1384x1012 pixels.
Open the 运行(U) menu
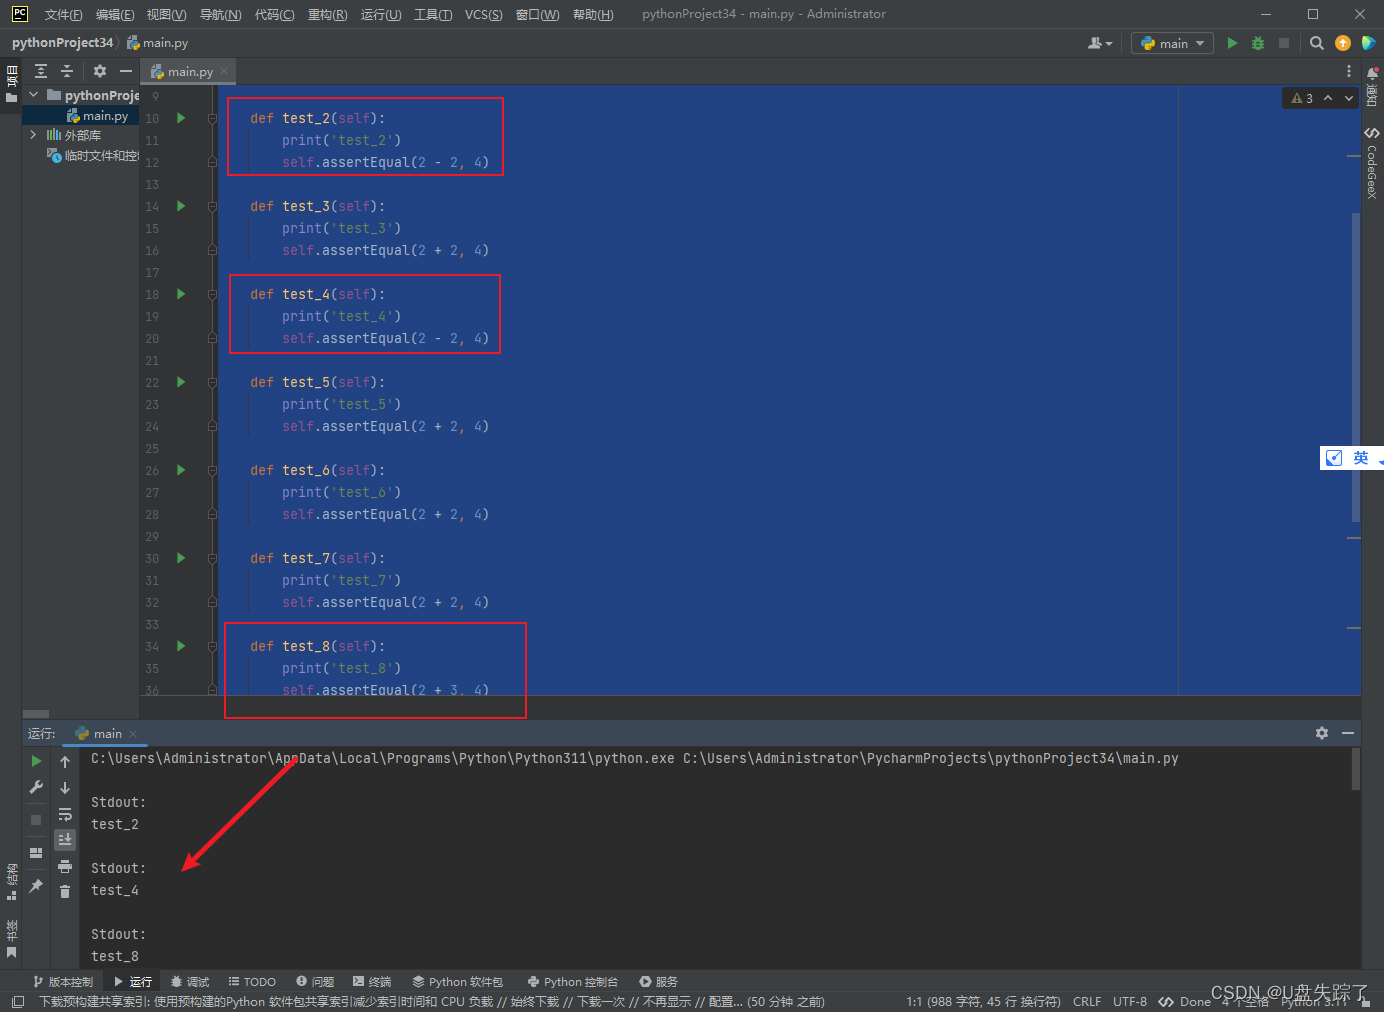[381, 14]
